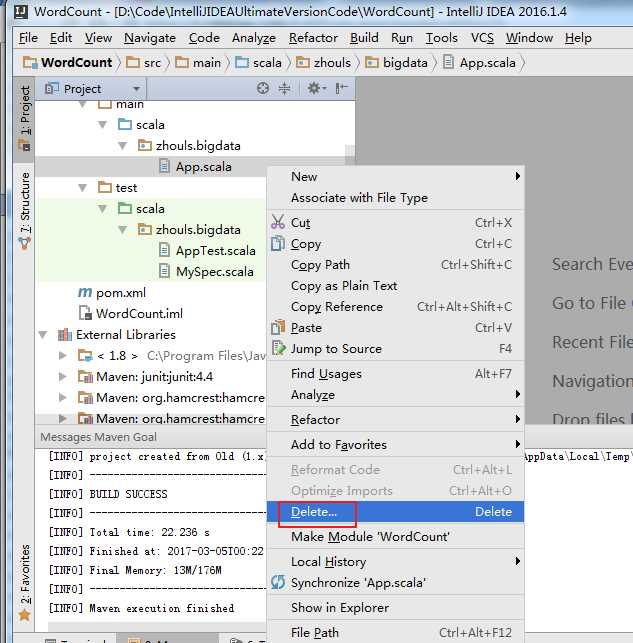The image size is (633, 643).
Task: Open the Refactor submenu in context menu
Action: (396, 420)
